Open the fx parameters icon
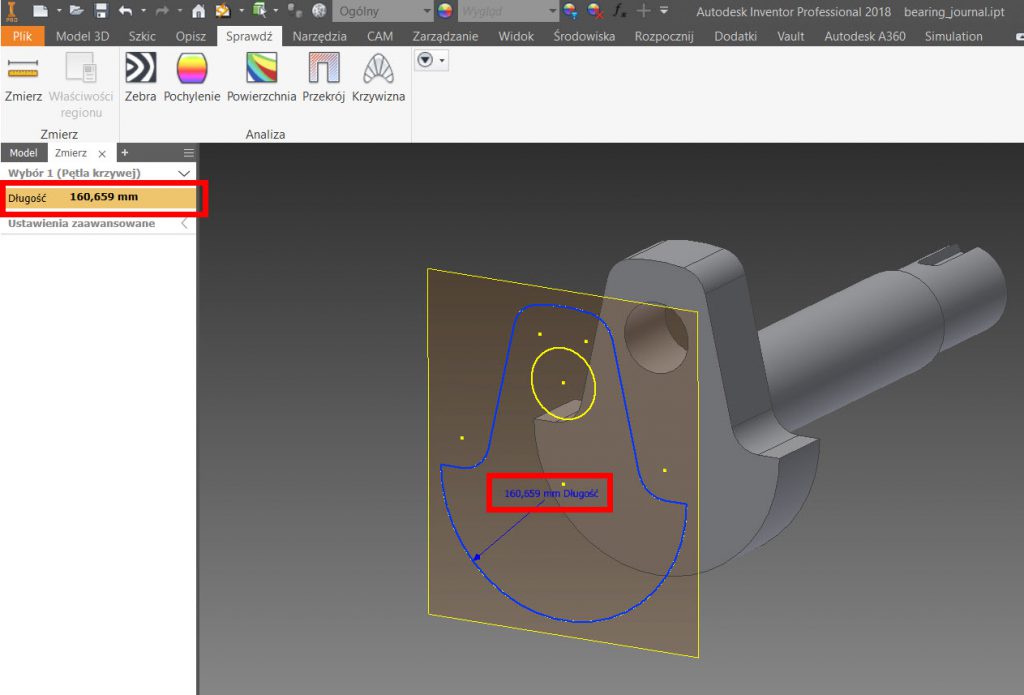The height and width of the screenshot is (695, 1024). click(x=620, y=11)
